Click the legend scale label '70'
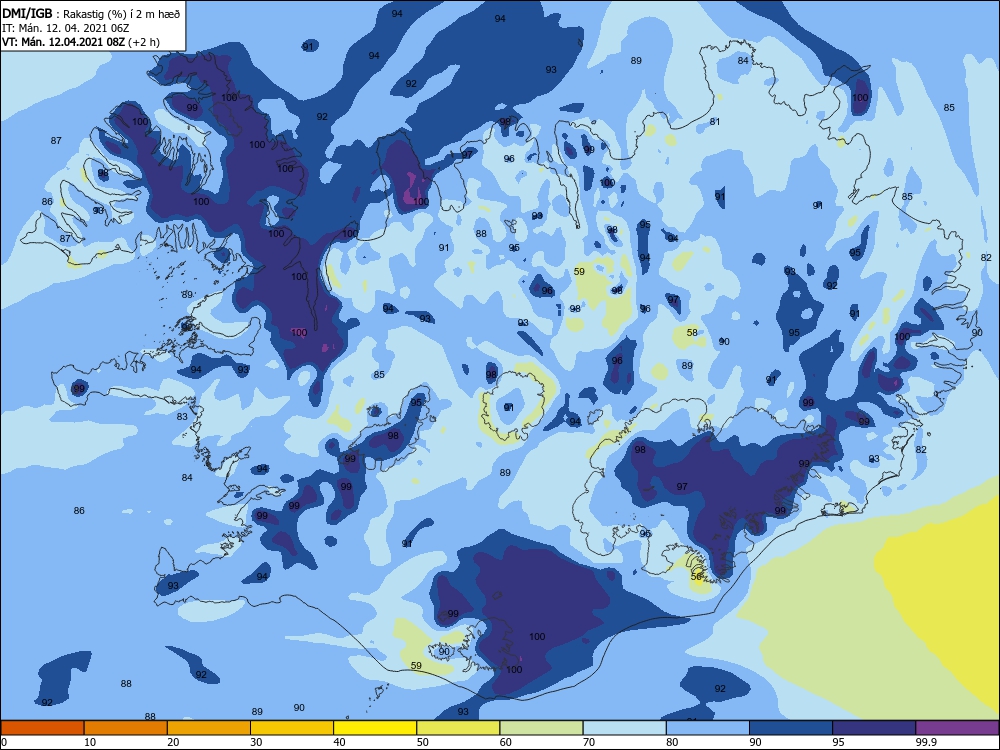The image size is (1000, 750). pos(589,742)
